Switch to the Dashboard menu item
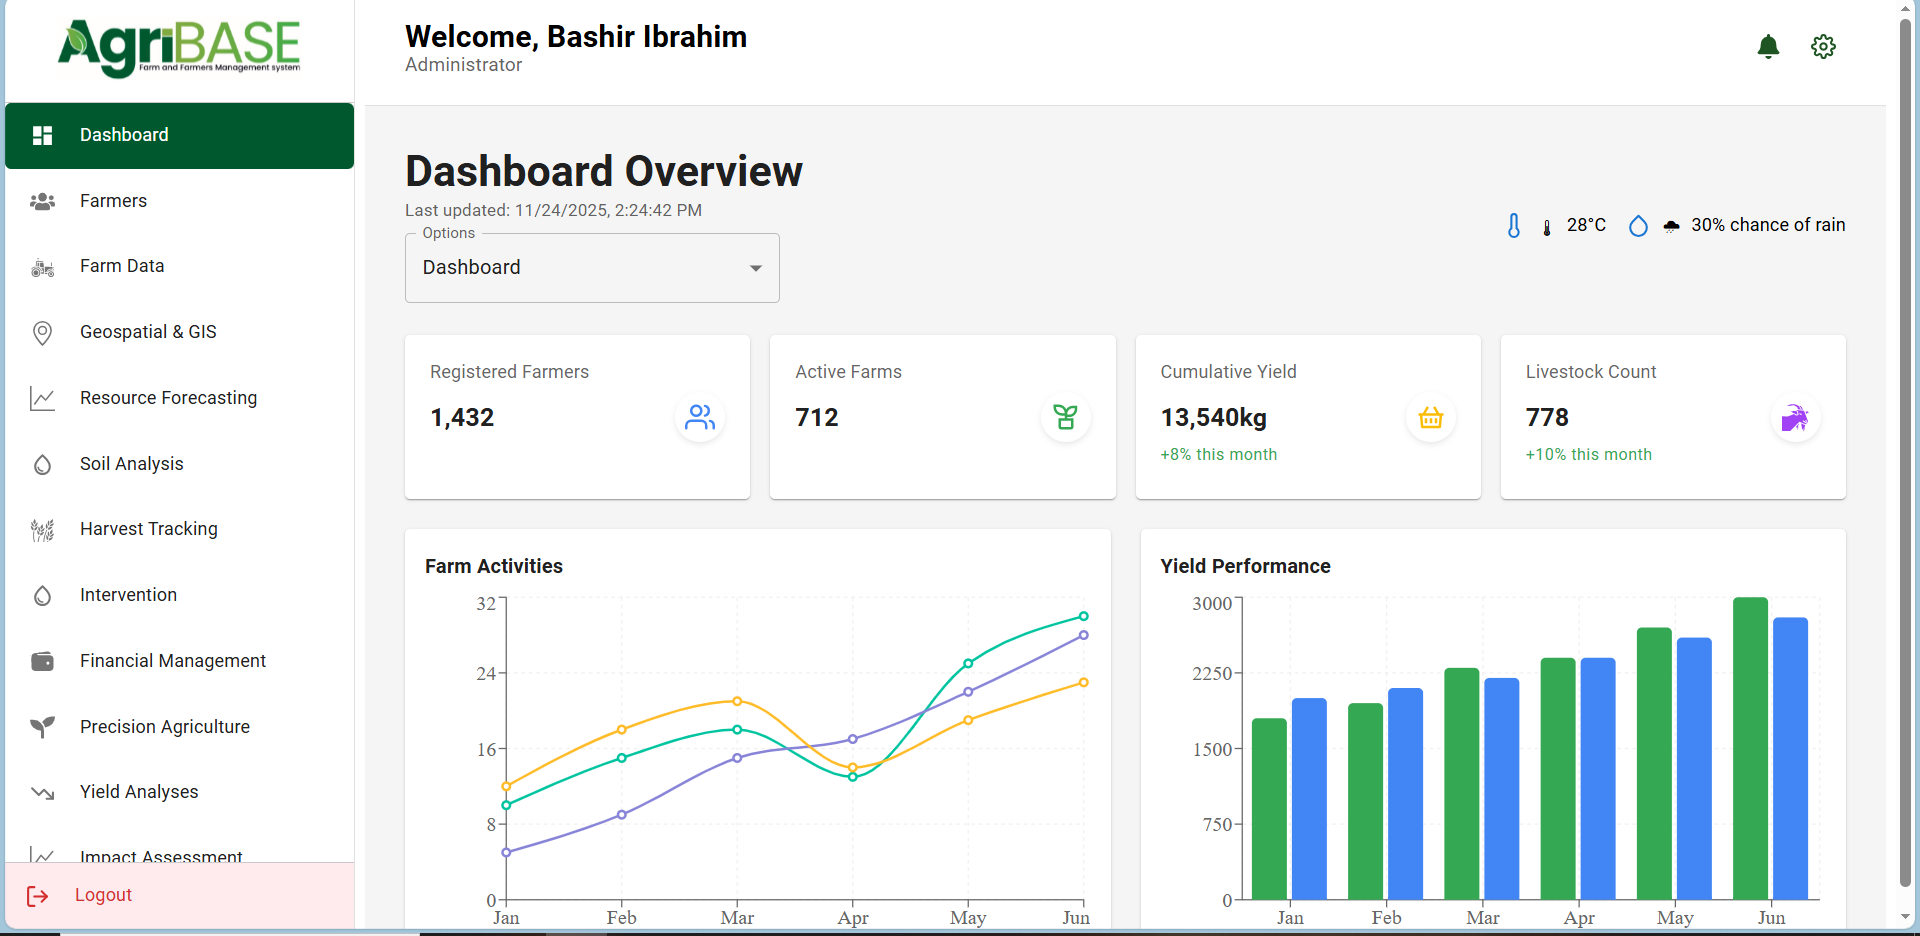 click(123, 135)
